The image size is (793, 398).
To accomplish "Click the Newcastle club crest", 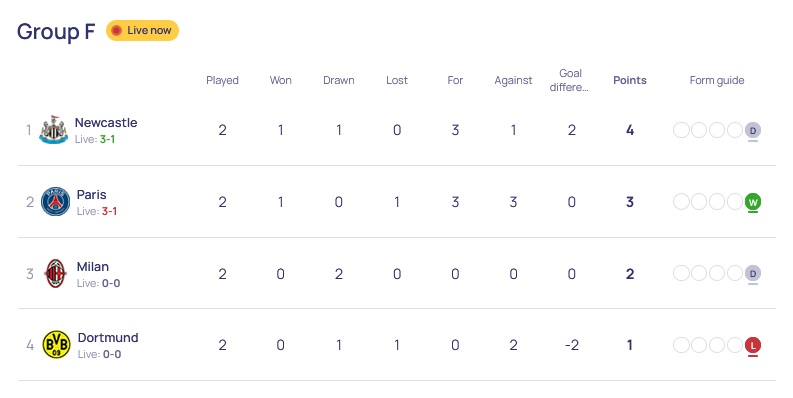I will point(54,130).
